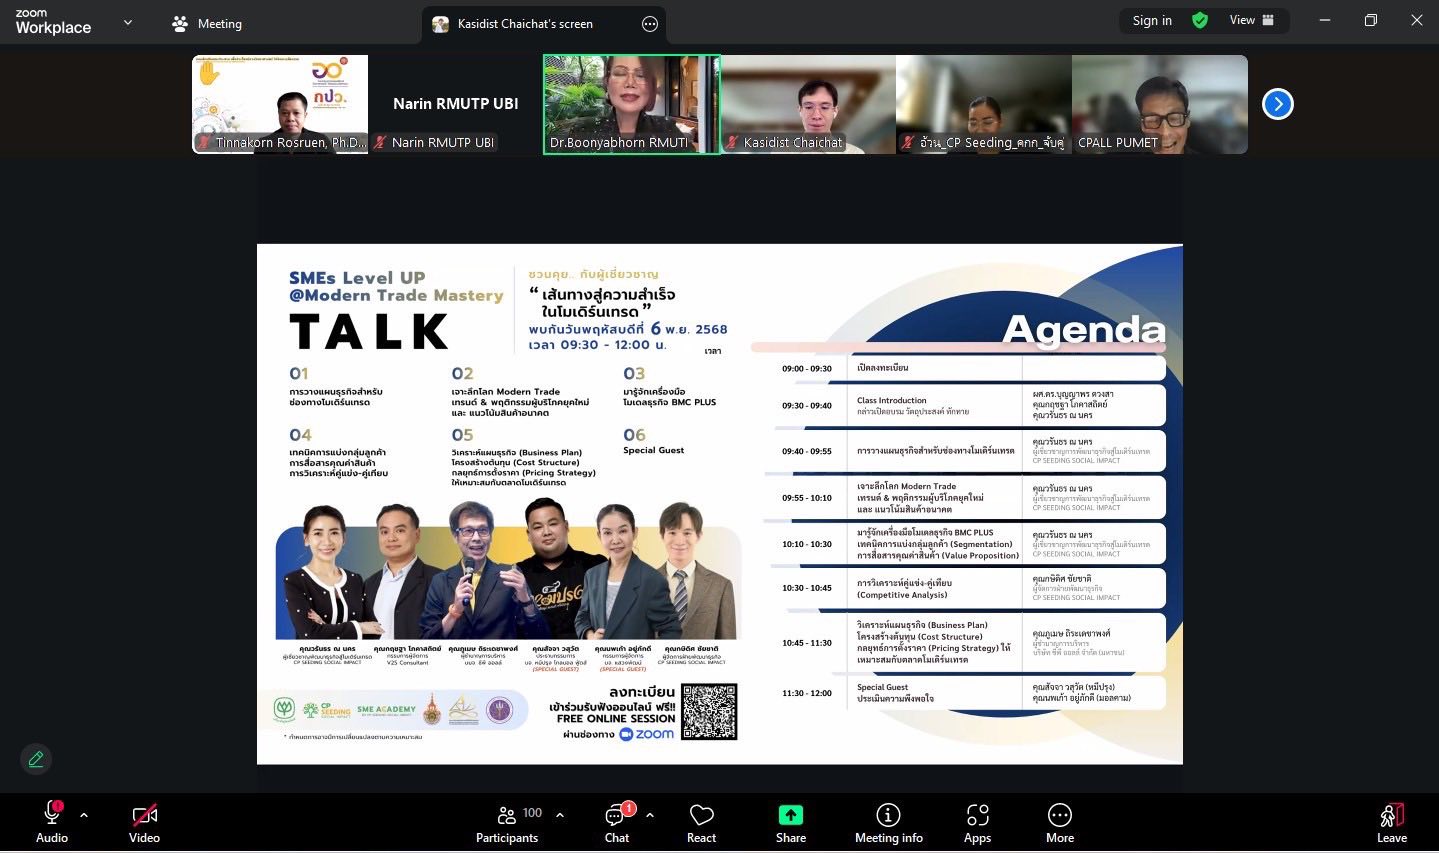Viewport: 1439px width, 853px height.
Task: Unmute the Audio microphone
Action: click(52, 823)
